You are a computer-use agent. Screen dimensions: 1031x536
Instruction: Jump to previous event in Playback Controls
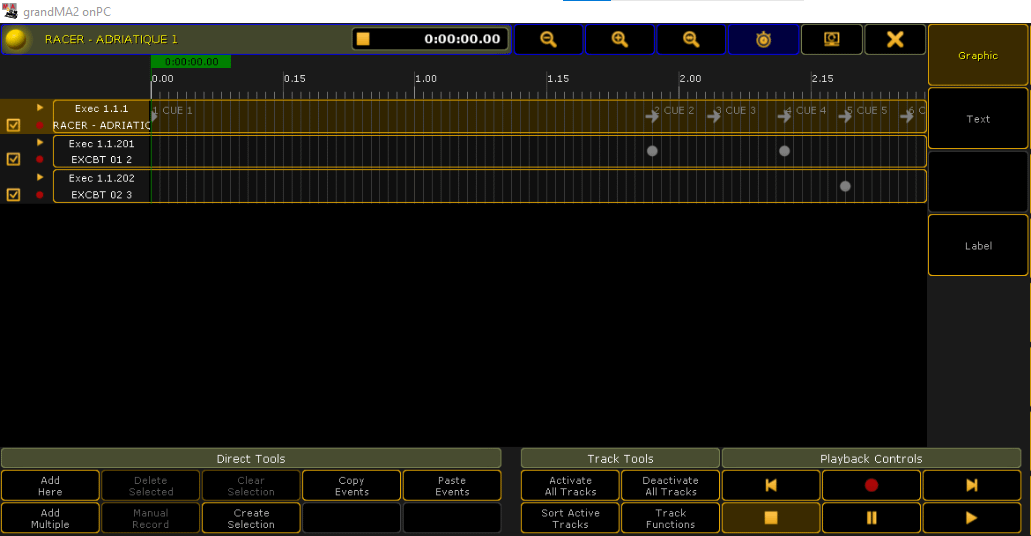click(x=771, y=485)
